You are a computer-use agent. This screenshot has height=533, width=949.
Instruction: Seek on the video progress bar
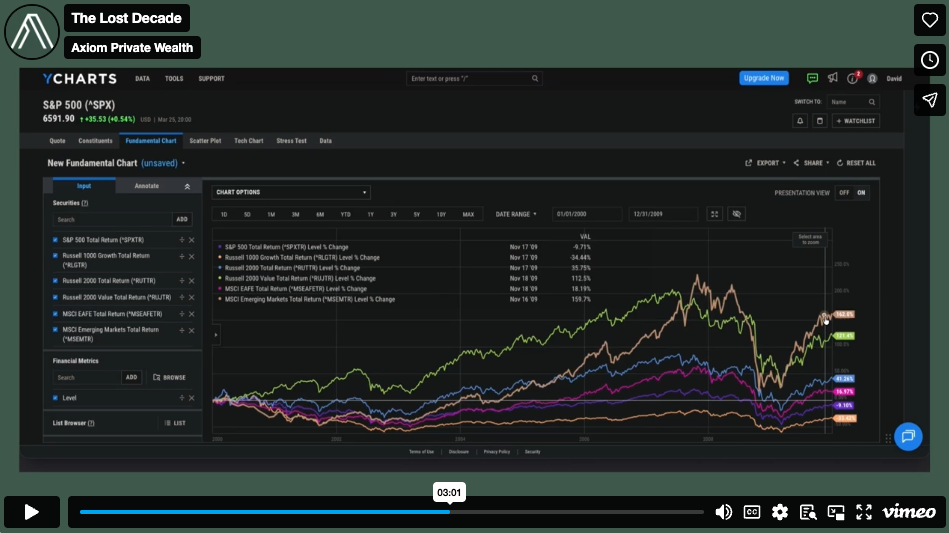pos(391,512)
